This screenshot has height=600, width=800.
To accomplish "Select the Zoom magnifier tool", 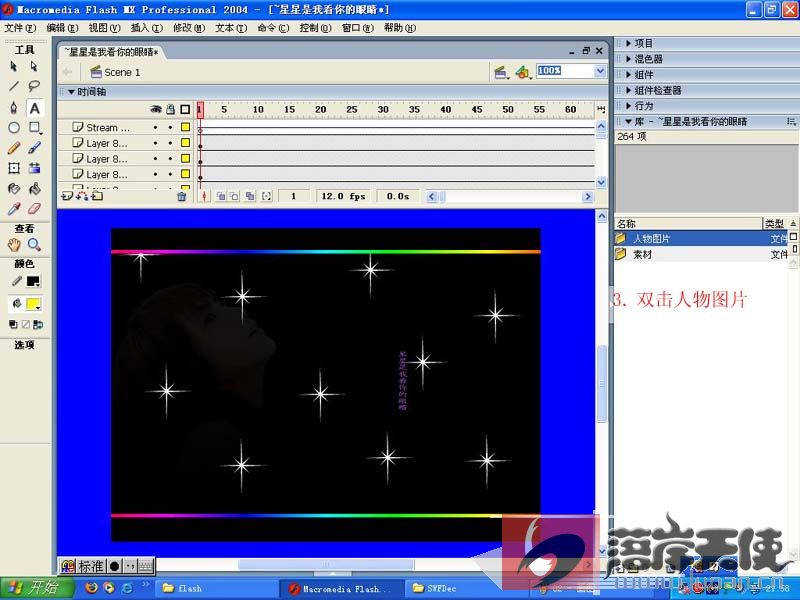I will 34,245.
